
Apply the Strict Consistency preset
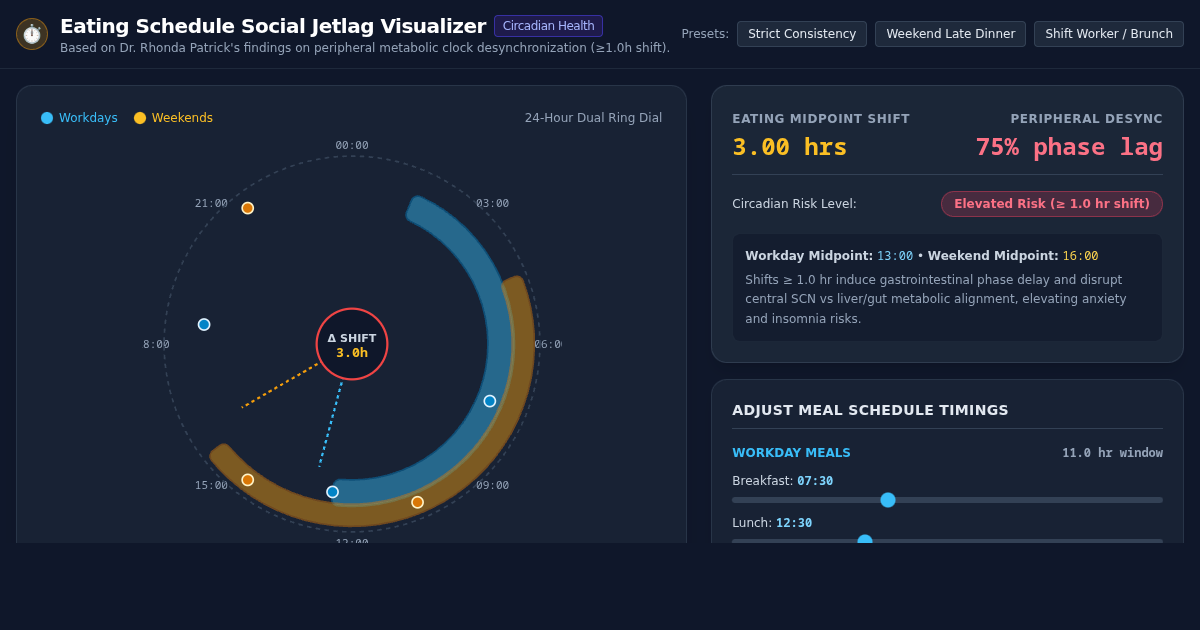tap(802, 34)
